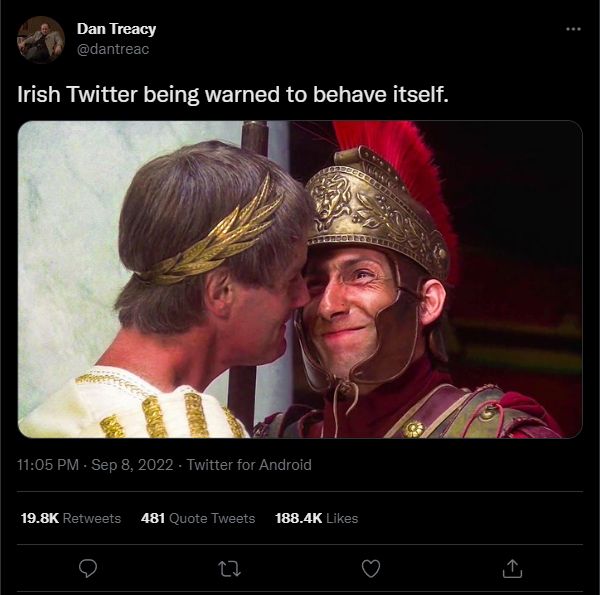600x595 pixels.
Task: Click the reply speech bubble icon
Action: pyautogui.click(x=89, y=567)
